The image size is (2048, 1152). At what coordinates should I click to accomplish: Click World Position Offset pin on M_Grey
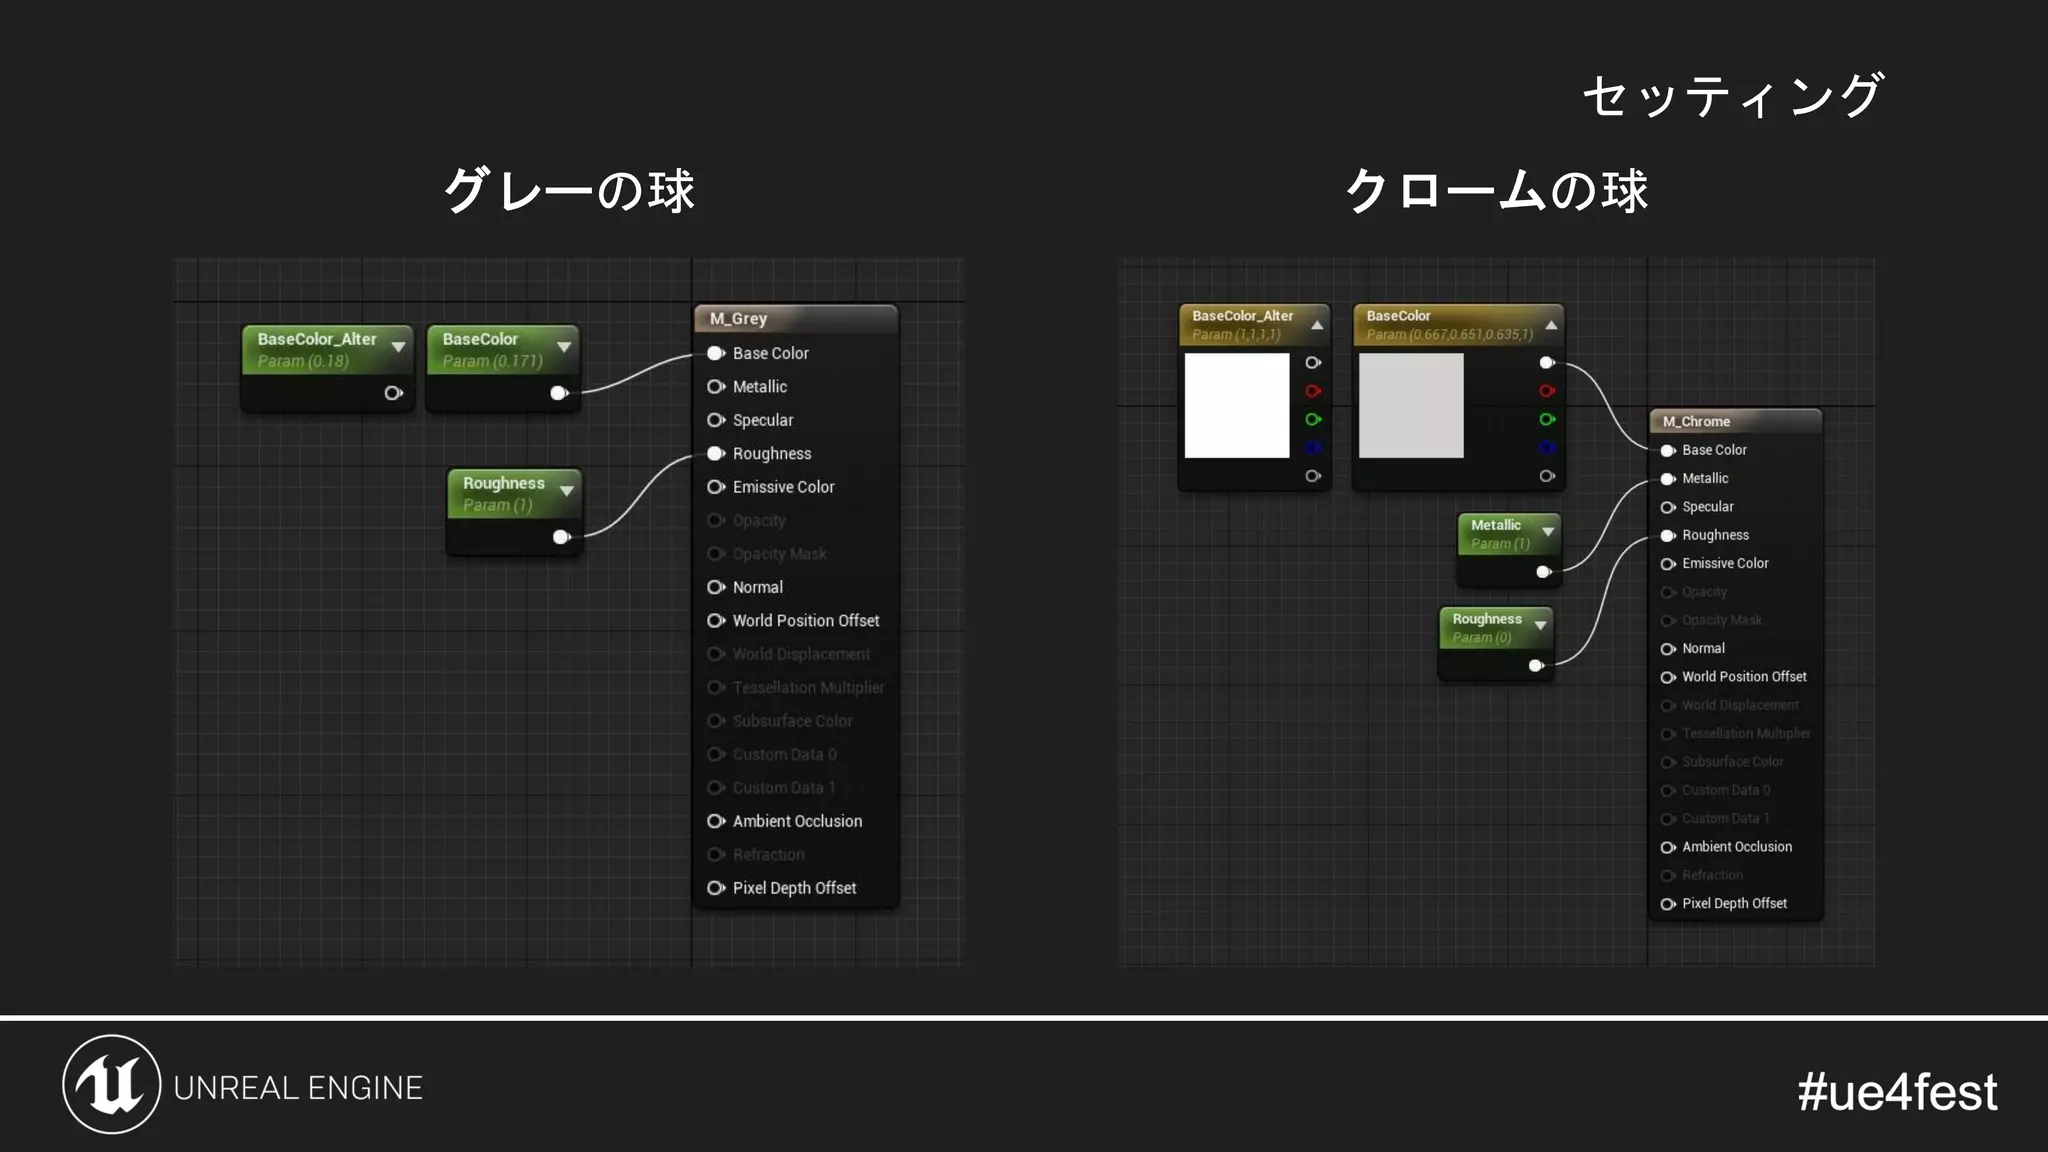[x=716, y=620]
